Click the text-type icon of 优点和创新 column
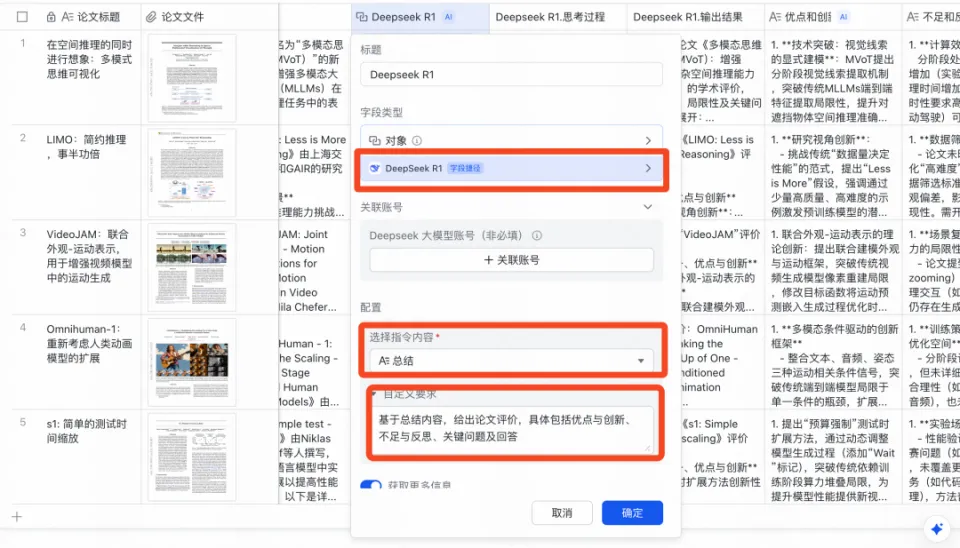Image resolution: width=960 pixels, height=548 pixels. pyautogui.click(x=775, y=17)
